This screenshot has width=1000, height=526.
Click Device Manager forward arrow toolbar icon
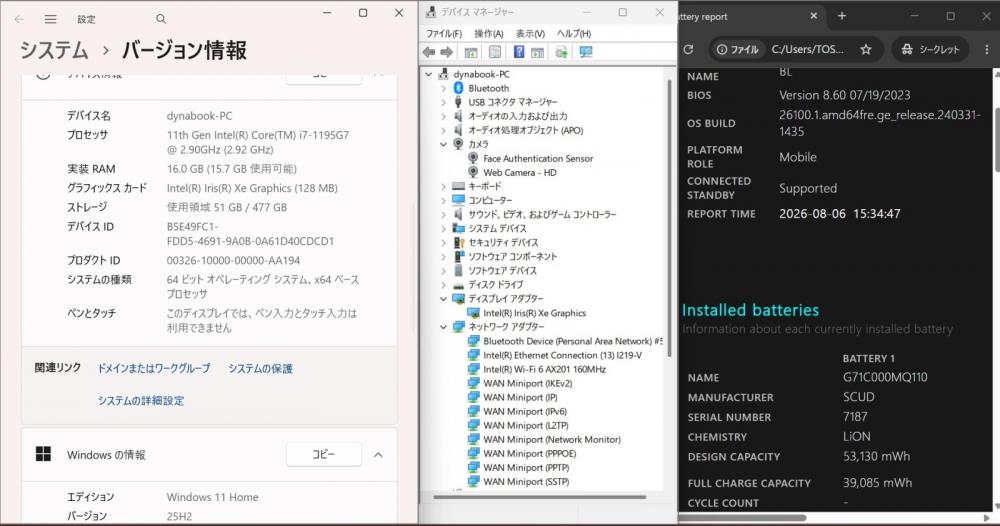(447, 52)
